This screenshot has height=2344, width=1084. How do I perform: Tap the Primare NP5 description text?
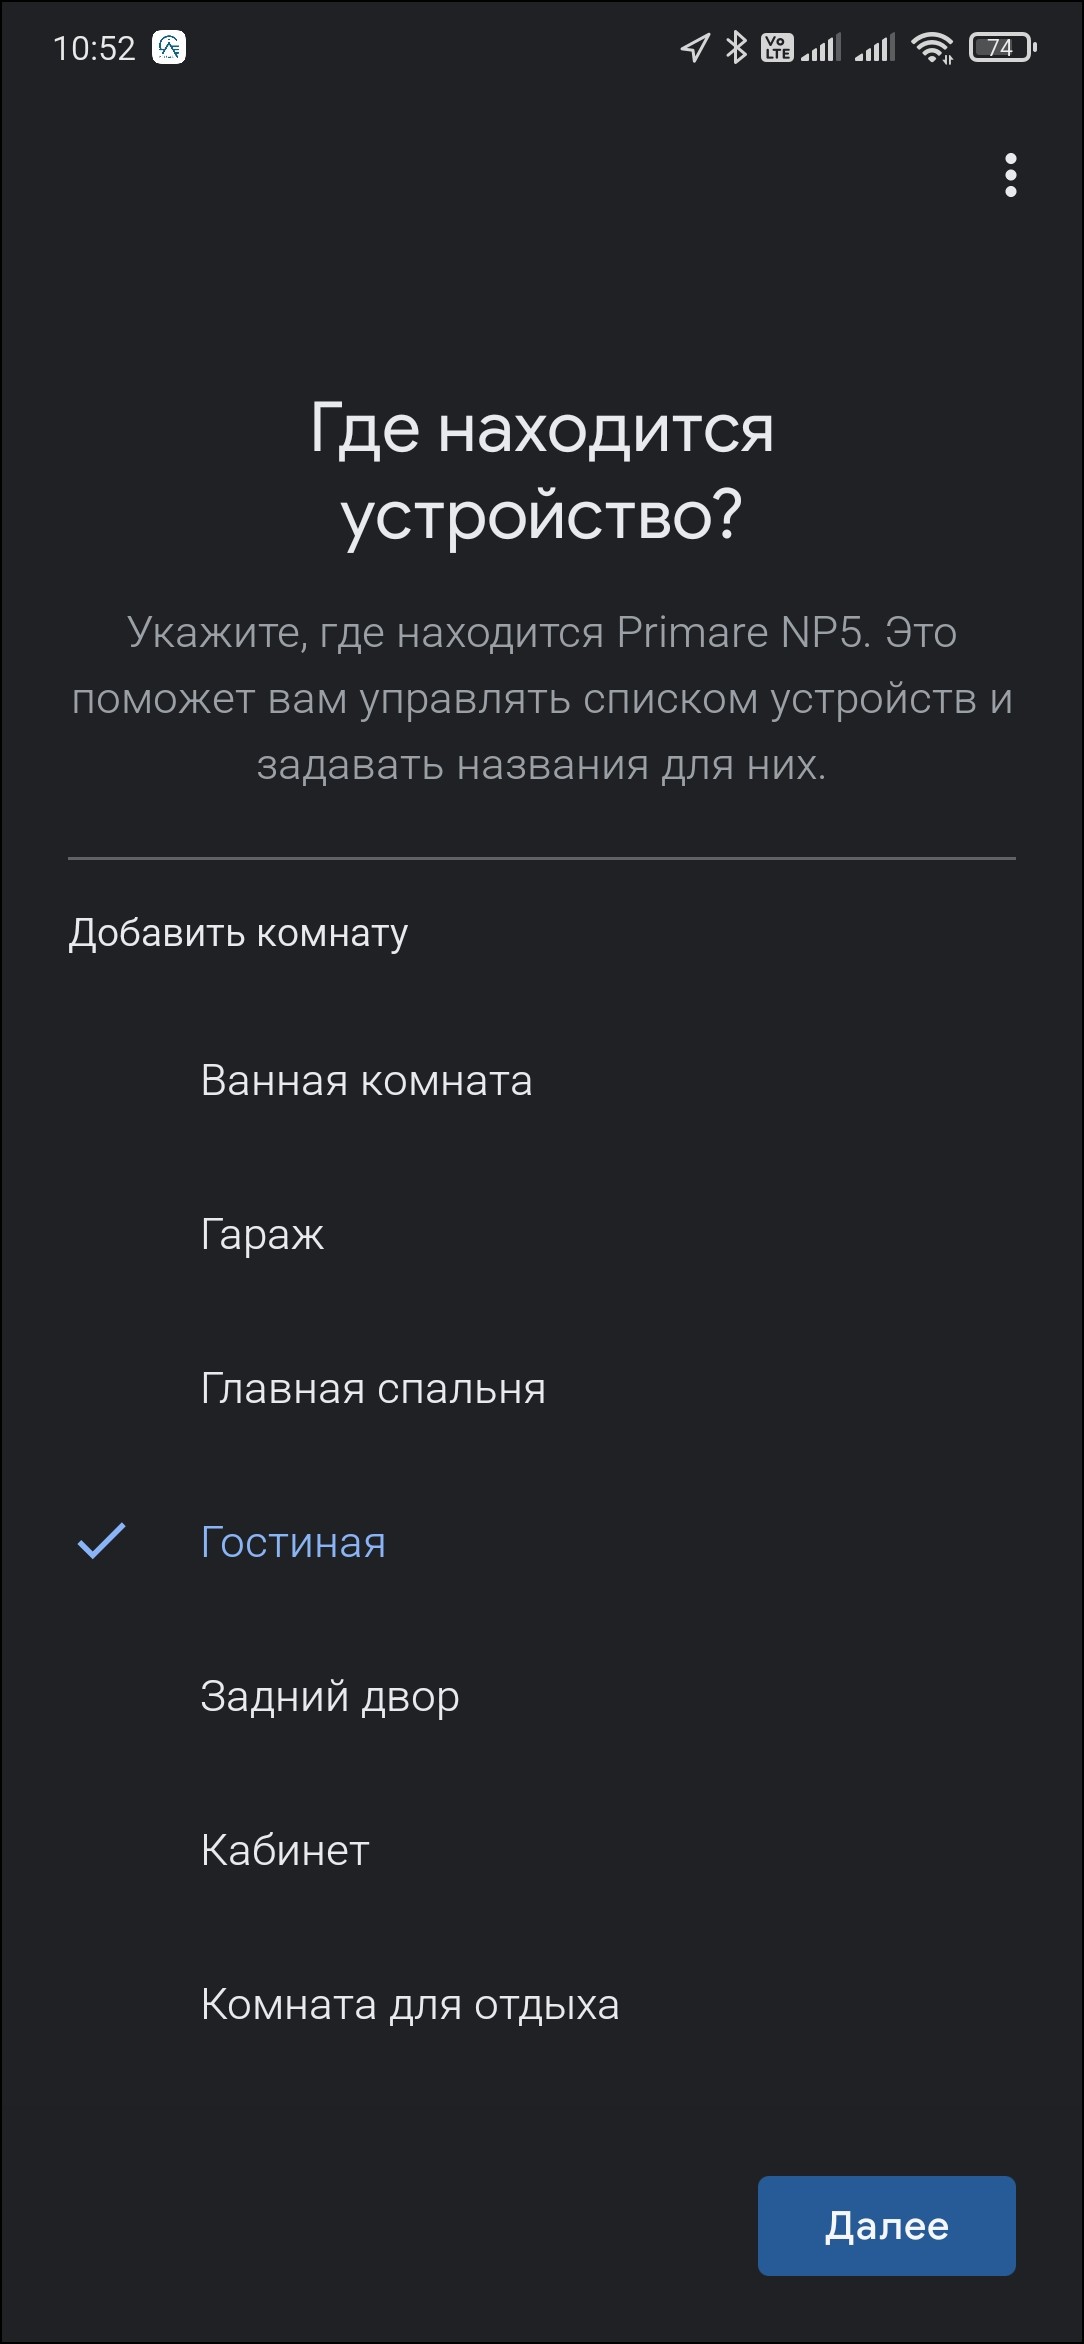pyautogui.click(x=542, y=698)
